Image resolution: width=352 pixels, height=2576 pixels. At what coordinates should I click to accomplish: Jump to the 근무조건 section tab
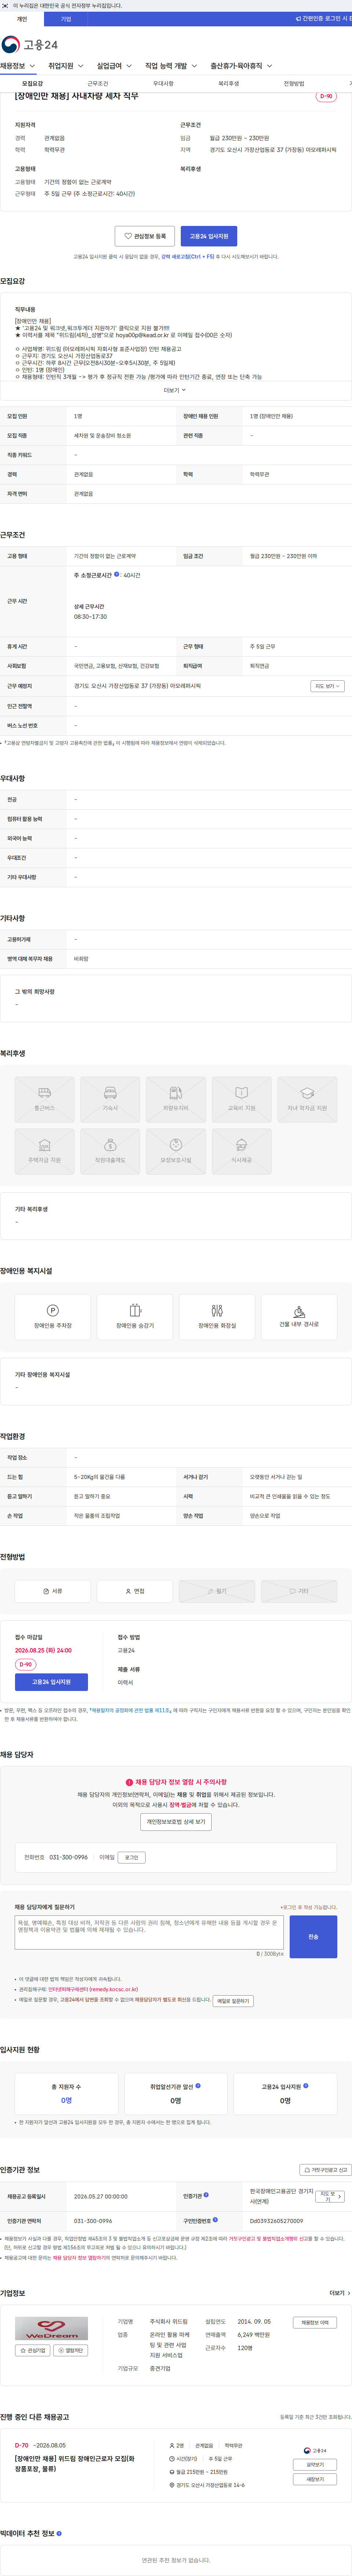pos(98,84)
